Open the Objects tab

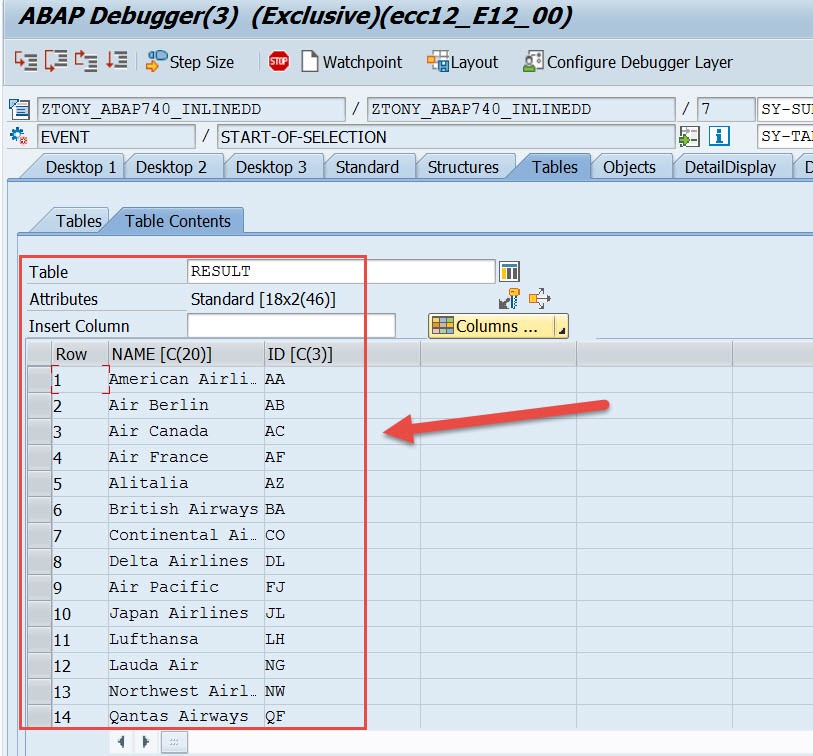coord(629,167)
